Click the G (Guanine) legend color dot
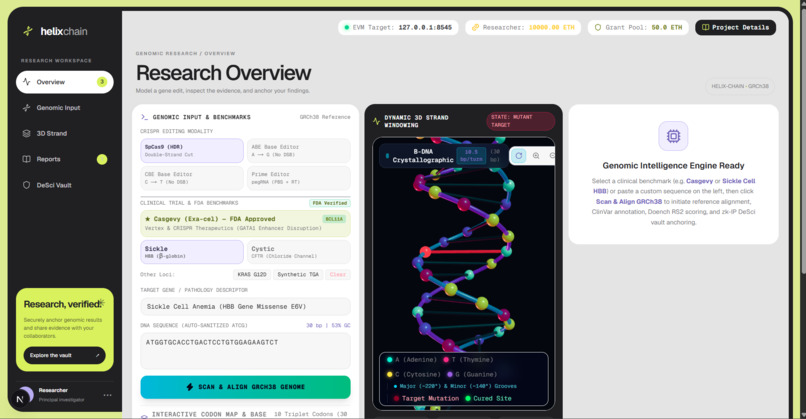This screenshot has width=806, height=419. [450, 374]
